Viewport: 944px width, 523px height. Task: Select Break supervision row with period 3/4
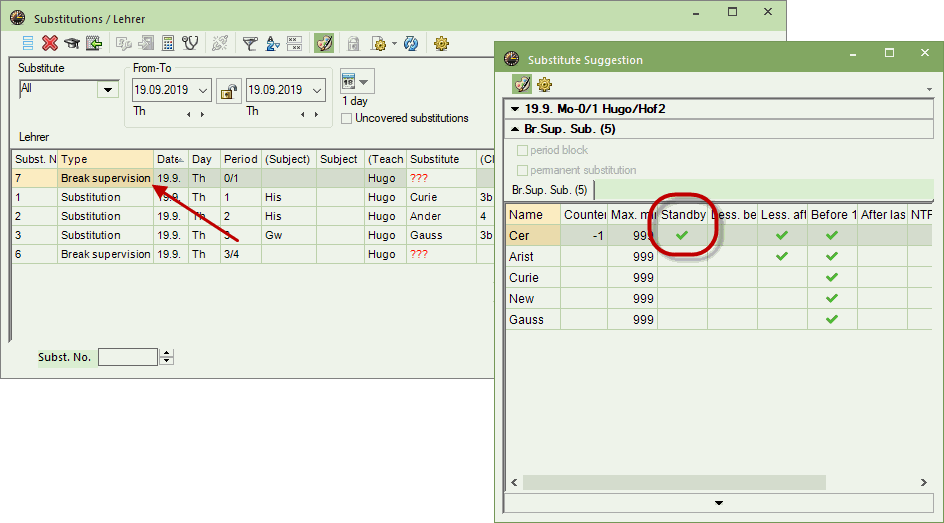252,254
